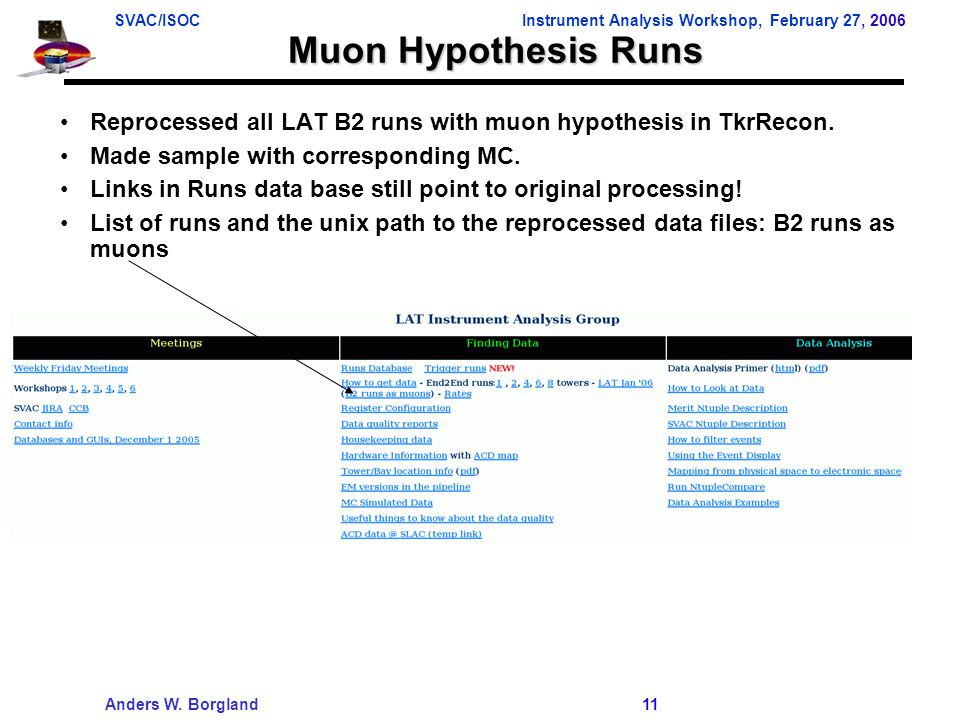Open Mapping from physical to electronic space
Screen dimensions: 960x720
[x=784, y=471]
